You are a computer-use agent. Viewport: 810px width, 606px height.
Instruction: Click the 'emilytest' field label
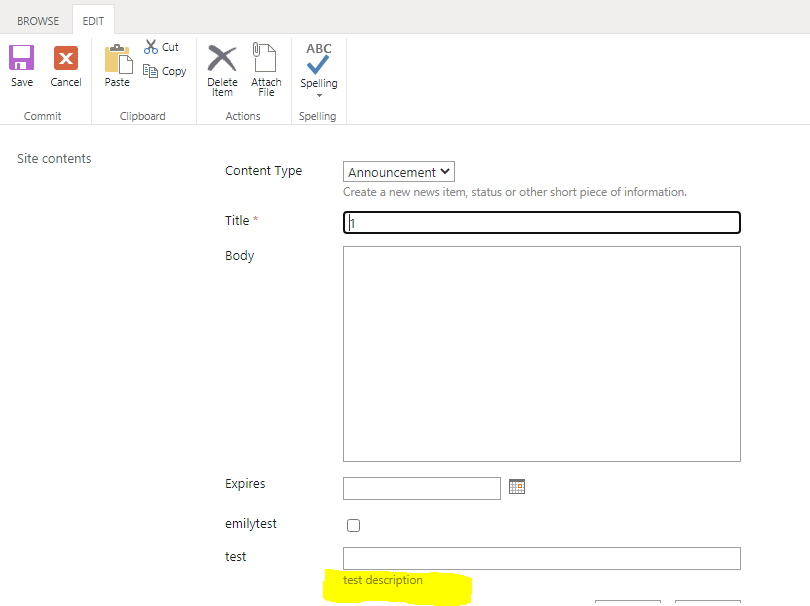(251, 524)
